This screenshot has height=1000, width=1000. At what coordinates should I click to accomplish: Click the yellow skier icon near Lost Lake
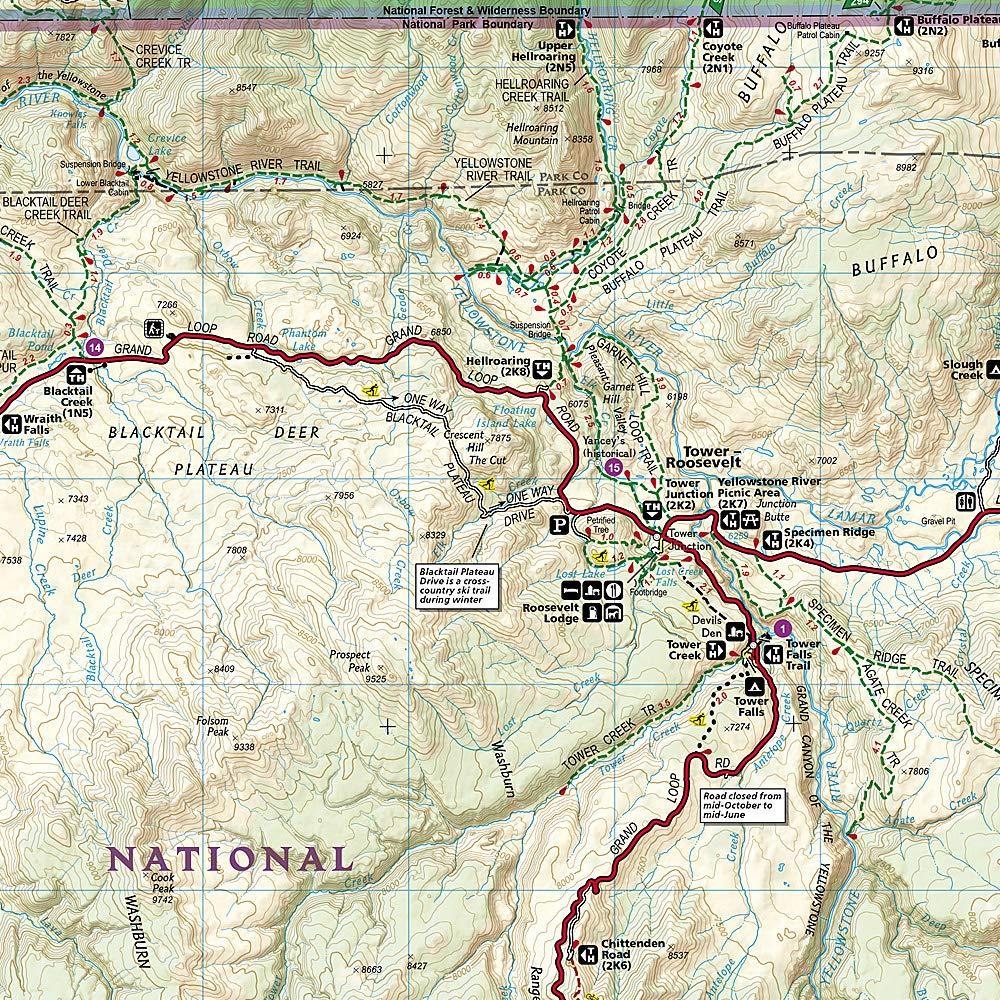pos(599,556)
